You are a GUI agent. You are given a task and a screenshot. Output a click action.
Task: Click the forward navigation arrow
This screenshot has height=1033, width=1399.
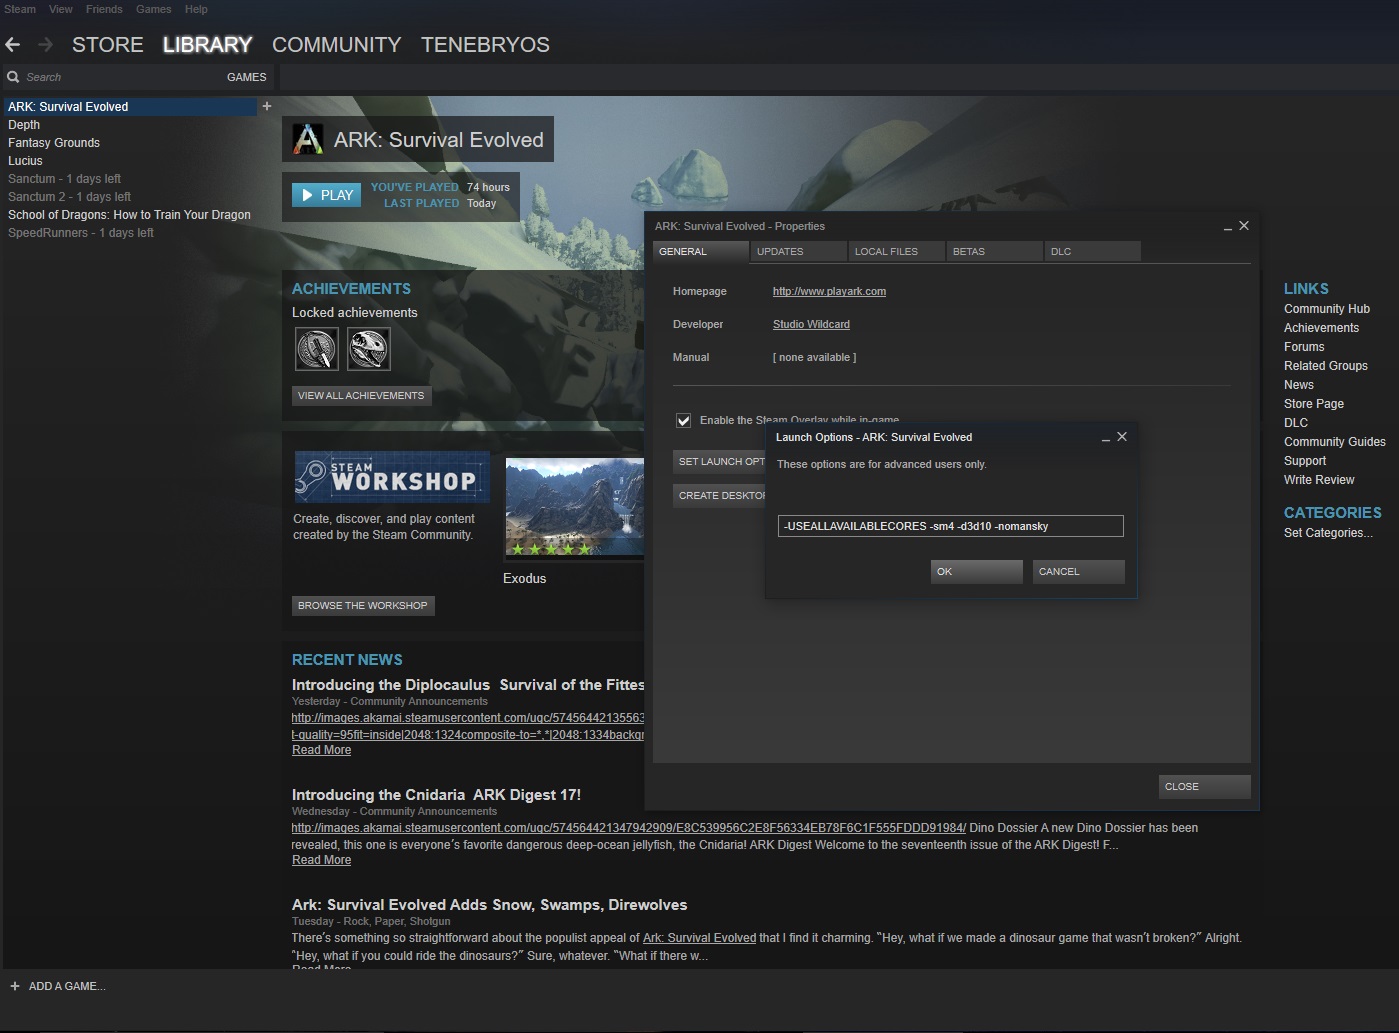pos(45,45)
